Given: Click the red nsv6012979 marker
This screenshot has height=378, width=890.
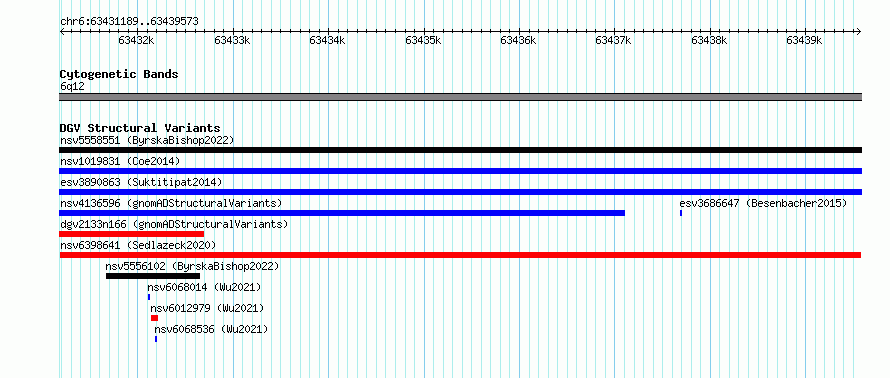Looking at the screenshot, I should point(154,318).
